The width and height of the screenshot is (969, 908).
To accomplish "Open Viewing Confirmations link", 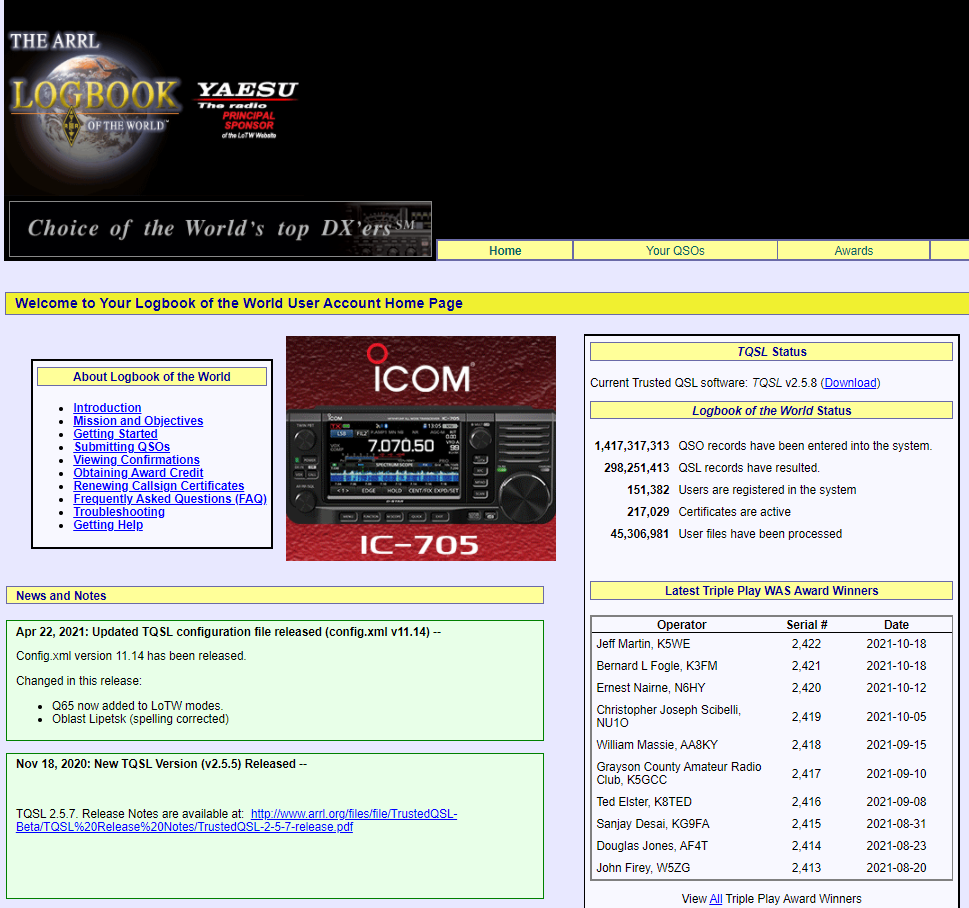I will pyautogui.click(x=136, y=460).
